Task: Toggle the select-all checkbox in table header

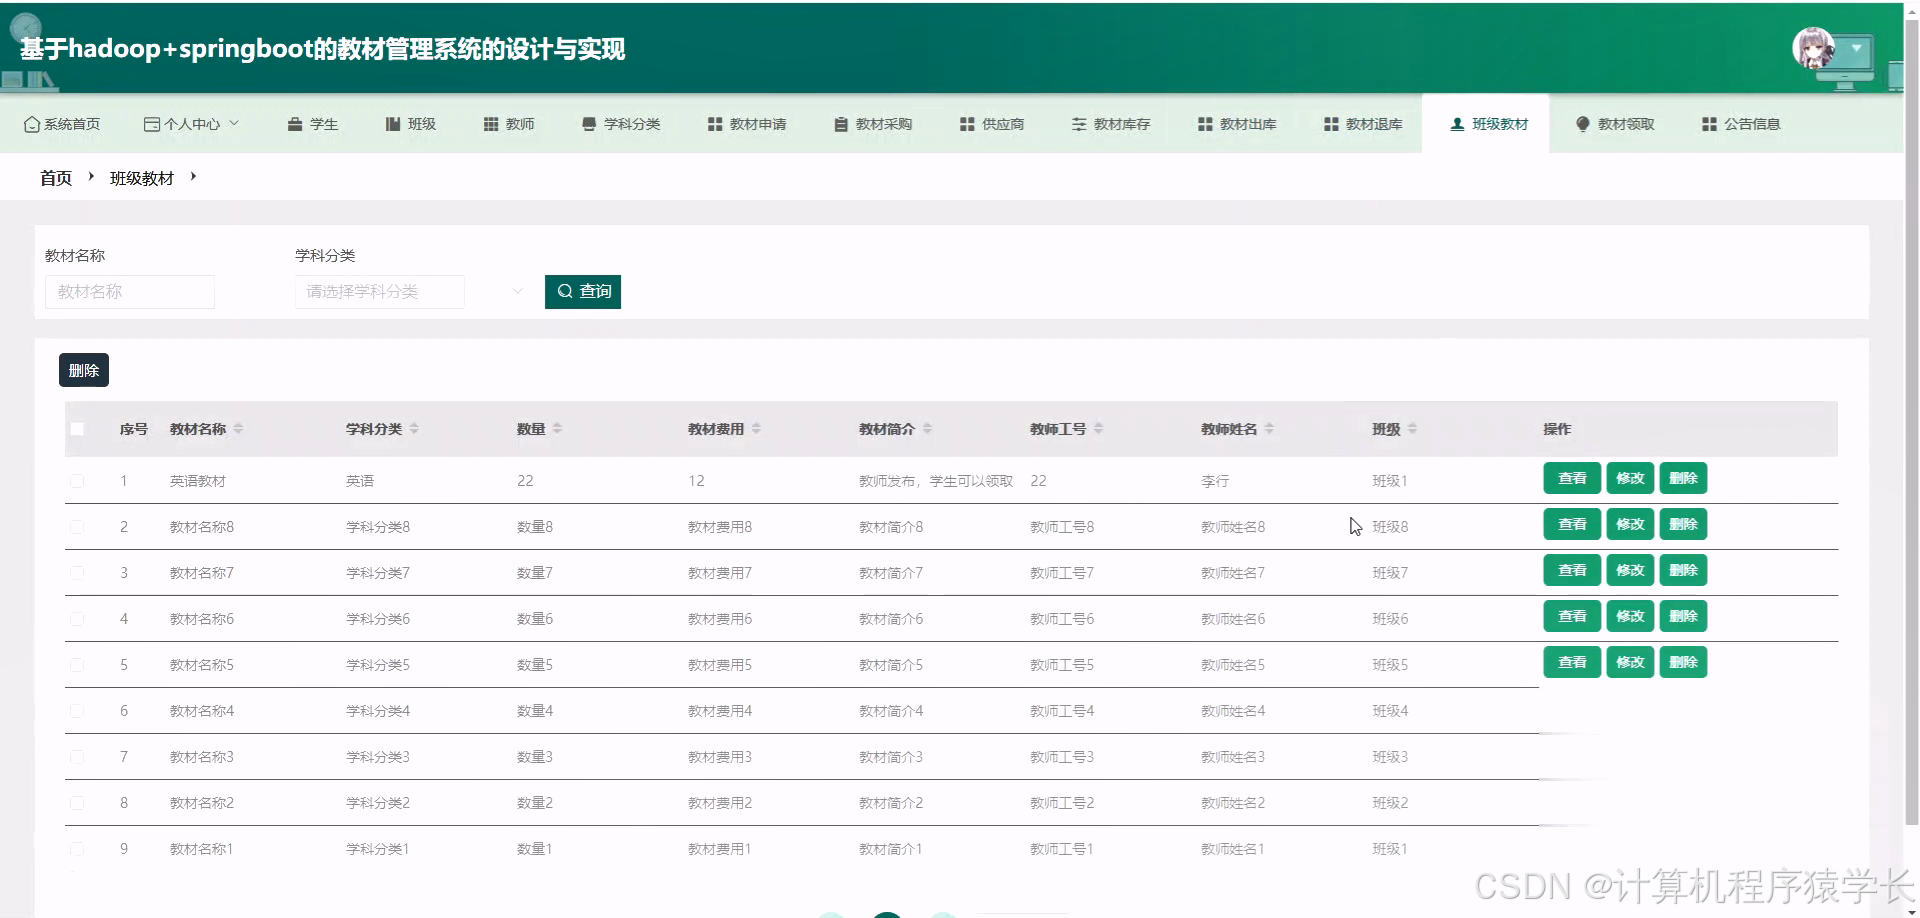Action: click(x=78, y=428)
